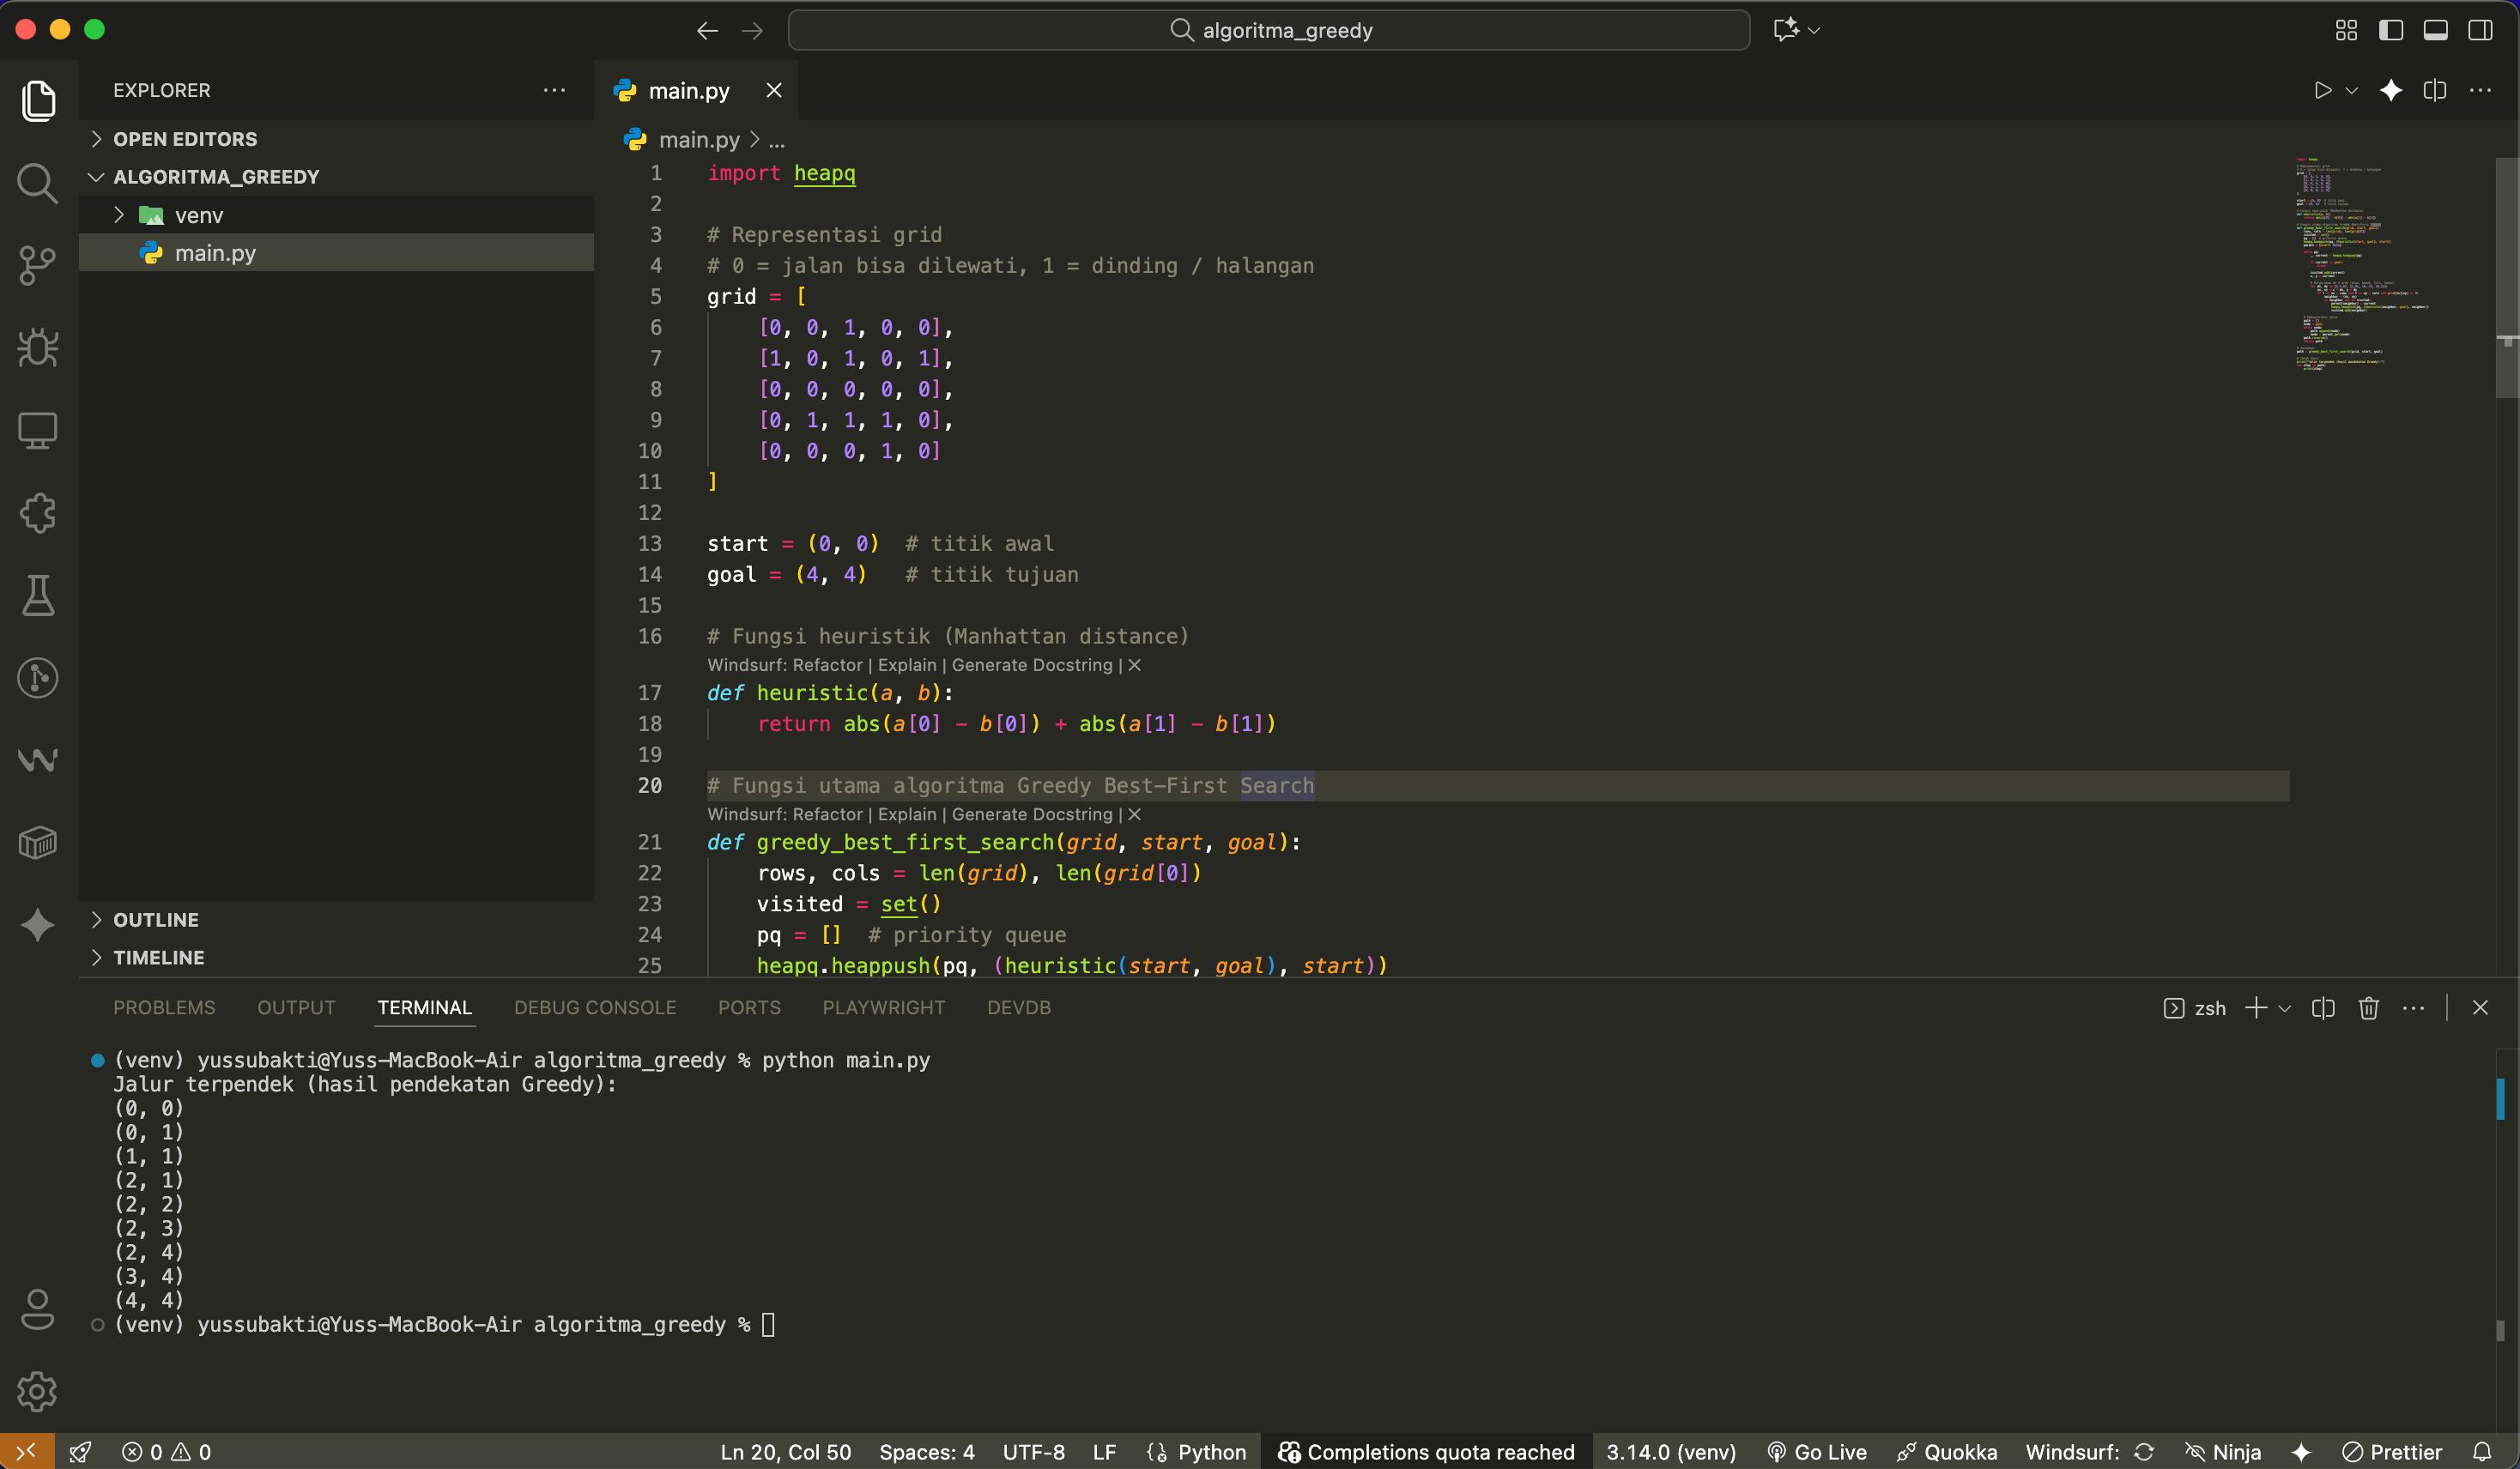Open the Testing flask icon
Image resolution: width=2520 pixels, height=1469 pixels.
pos(38,595)
